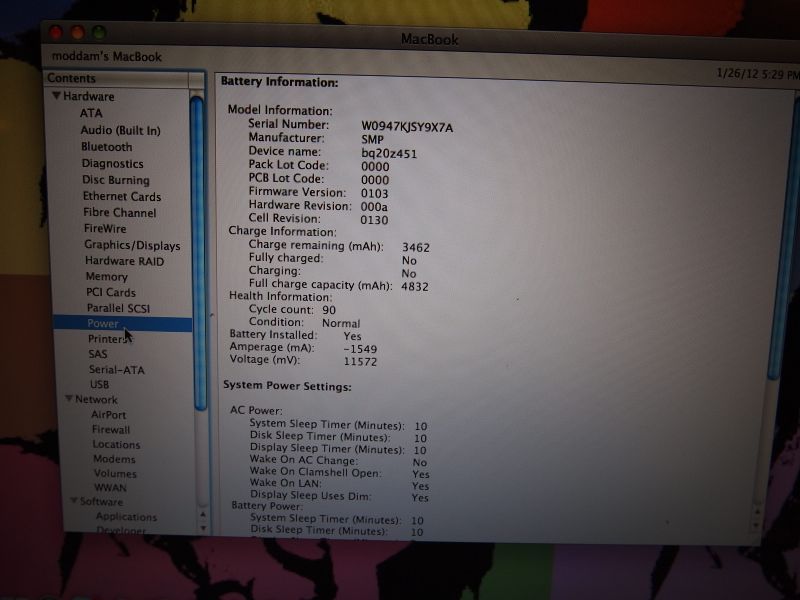Click Battery Information heading
800x600 pixels.
click(x=280, y=82)
